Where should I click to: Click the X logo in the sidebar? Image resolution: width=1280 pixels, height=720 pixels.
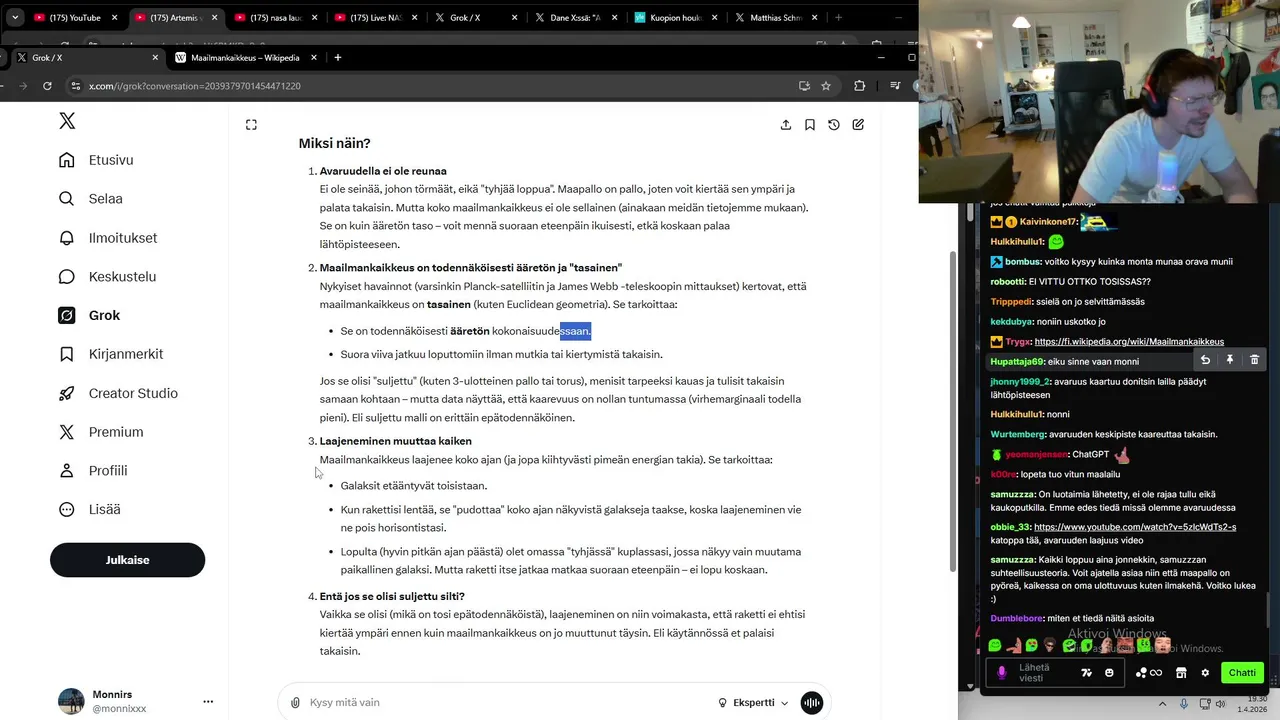67,121
